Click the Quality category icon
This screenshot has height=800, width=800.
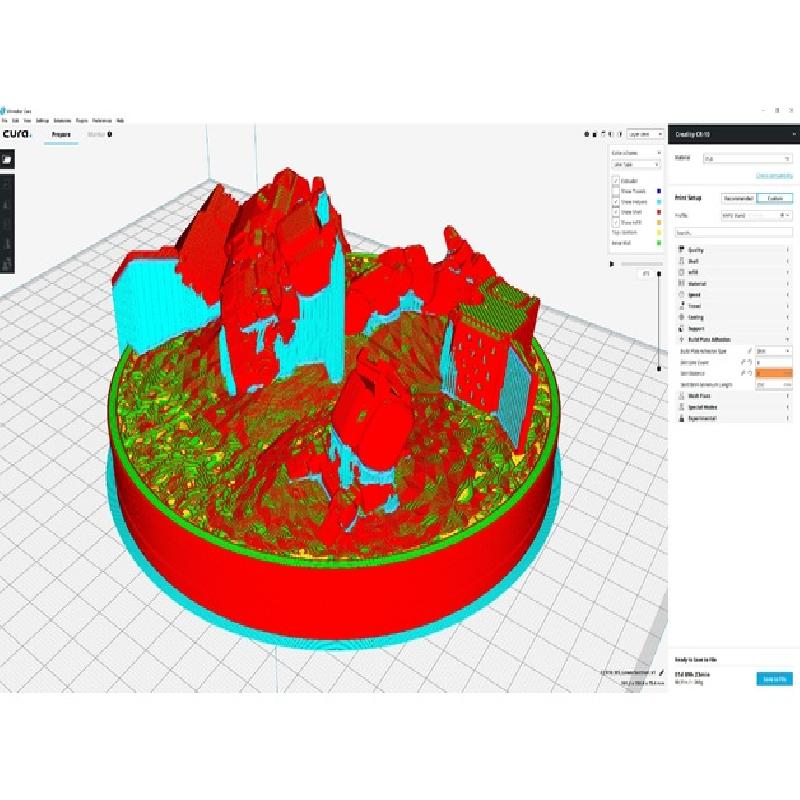tap(681, 249)
